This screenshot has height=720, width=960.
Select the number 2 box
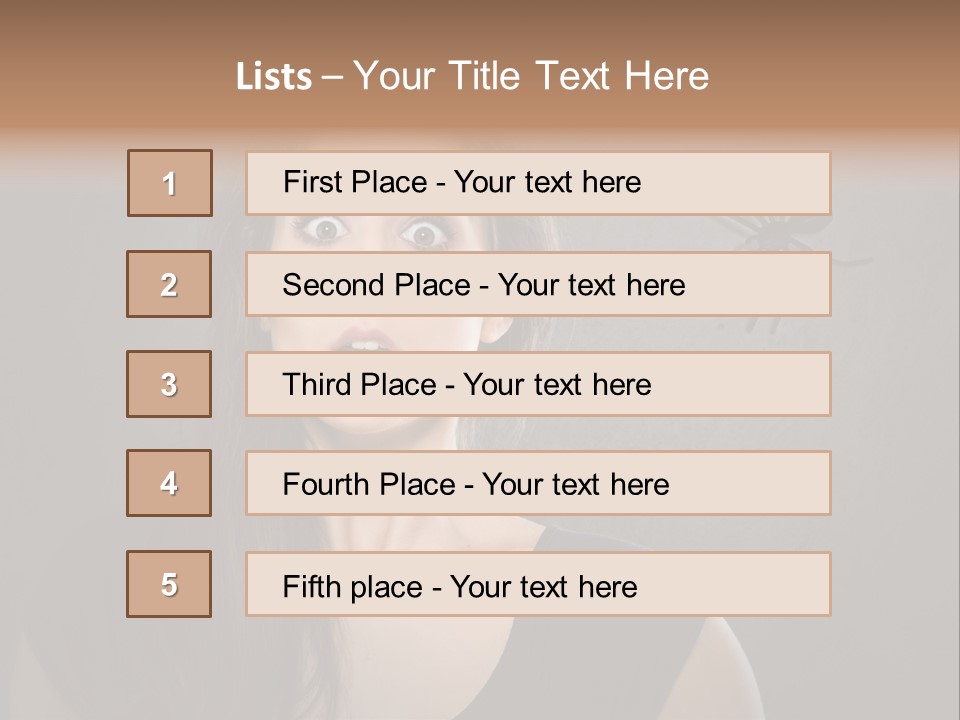coord(169,284)
